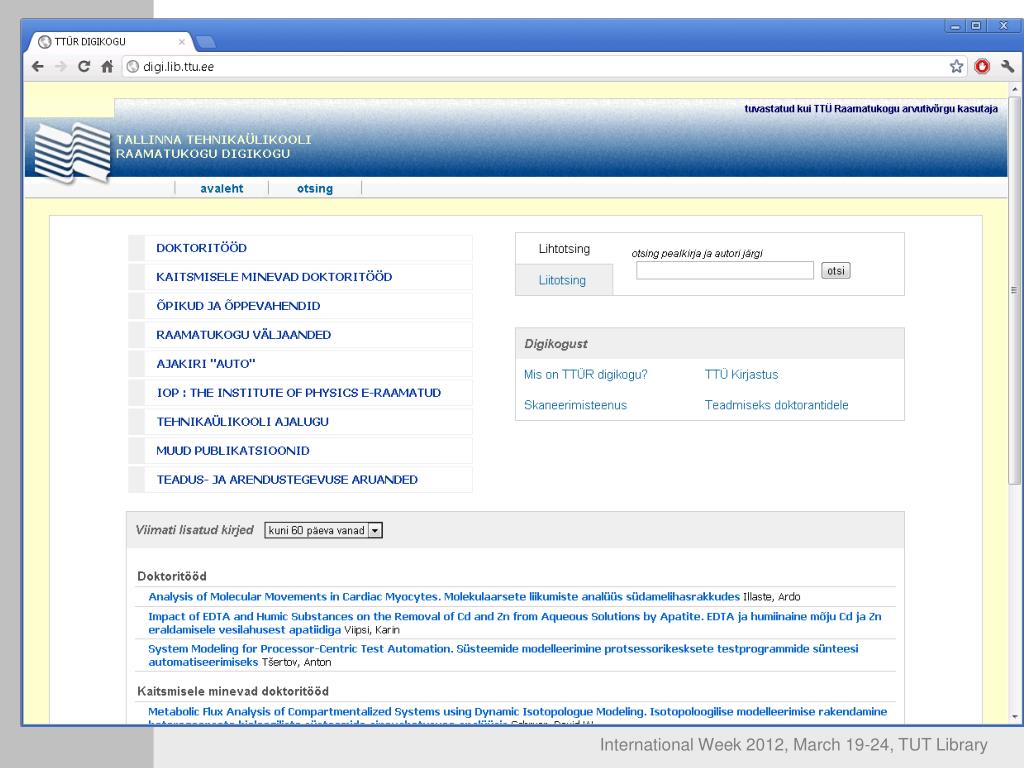Screen dimensions: 1024x768
Task: Click the browser Back arrow
Action: [x=38, y=67]
